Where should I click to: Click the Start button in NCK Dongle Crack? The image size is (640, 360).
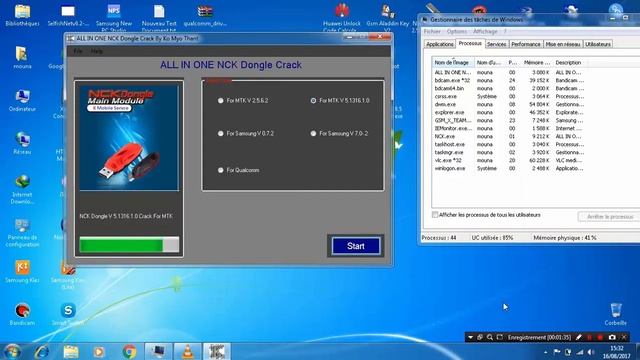point(356,246)
